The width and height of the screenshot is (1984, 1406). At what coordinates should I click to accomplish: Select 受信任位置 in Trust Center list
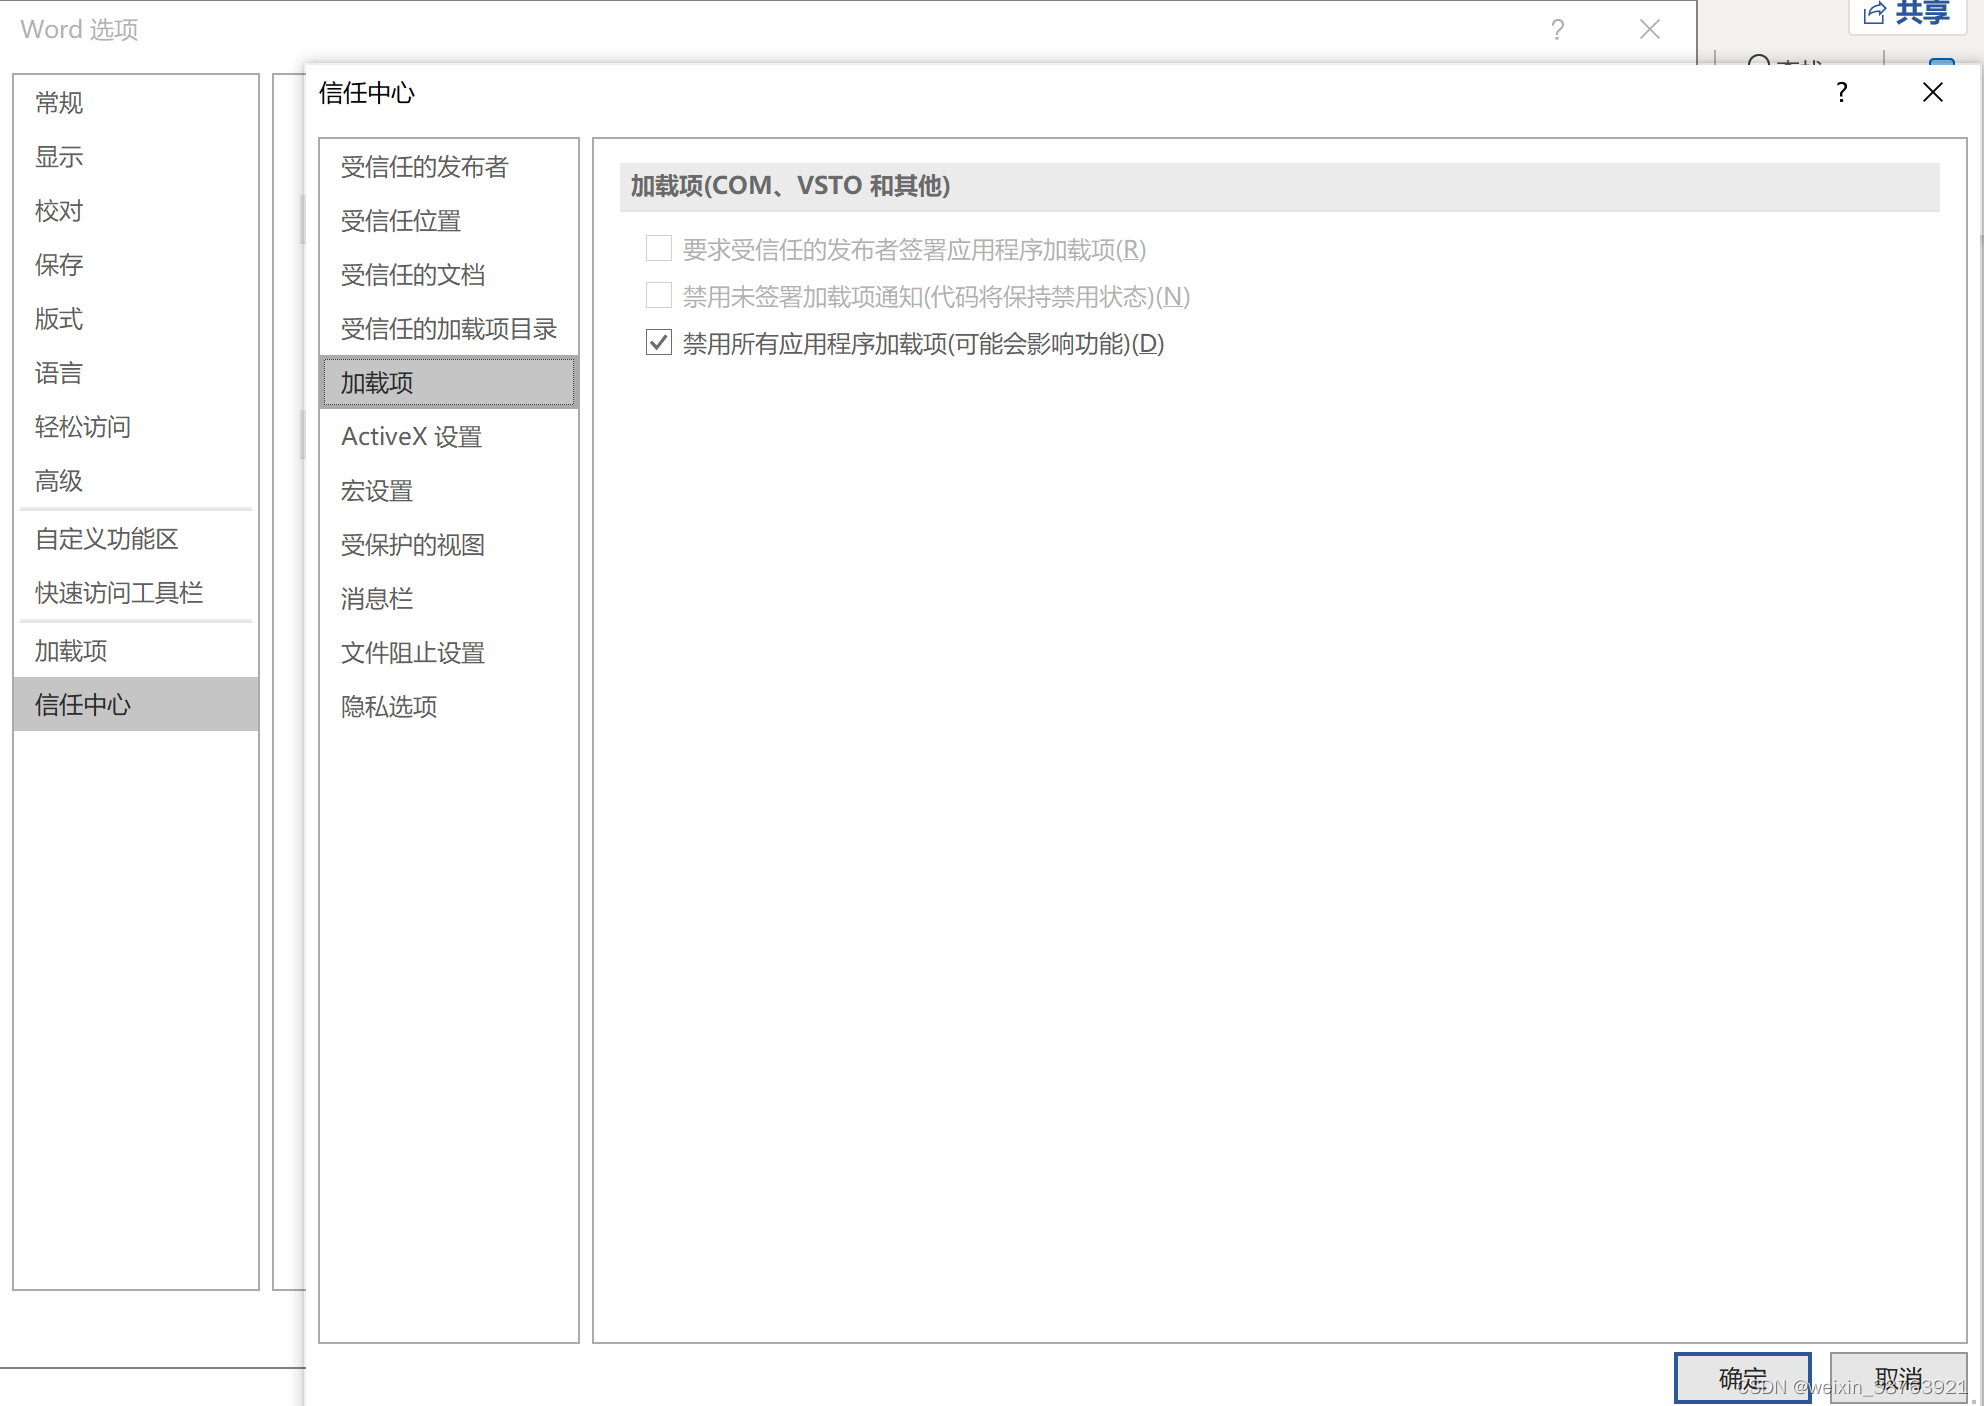click(400, 221)
